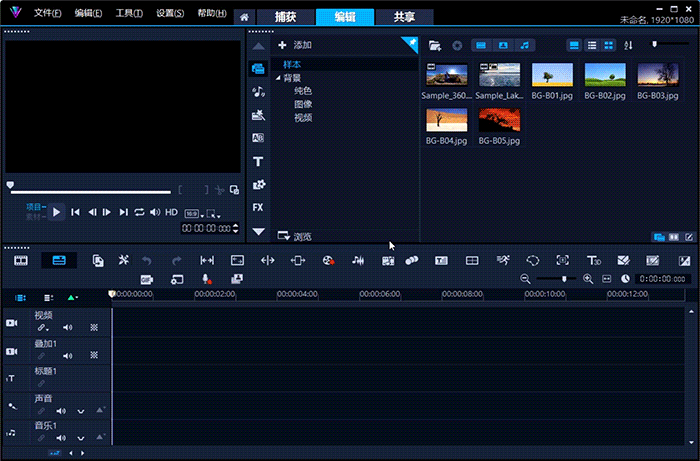
Task: Switch to the 共享 tab
Action: pyautogui.click(x=403, y=17)
